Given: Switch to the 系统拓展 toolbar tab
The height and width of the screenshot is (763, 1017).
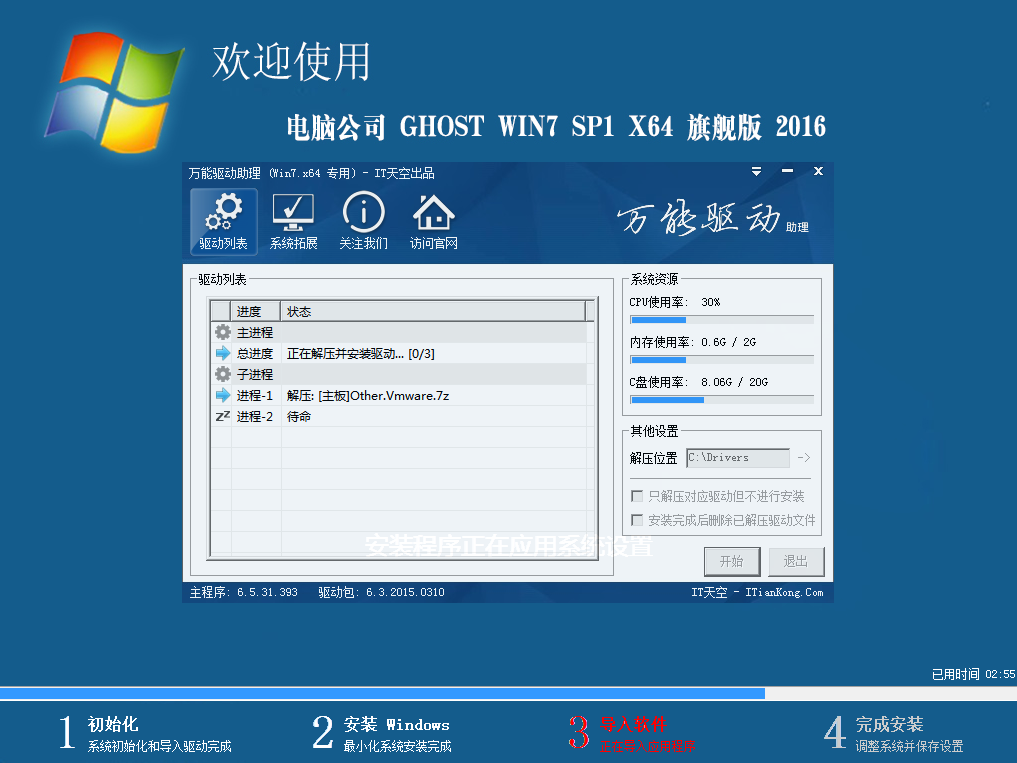Looking at the screenshot, I should click(x=292, y=221).
